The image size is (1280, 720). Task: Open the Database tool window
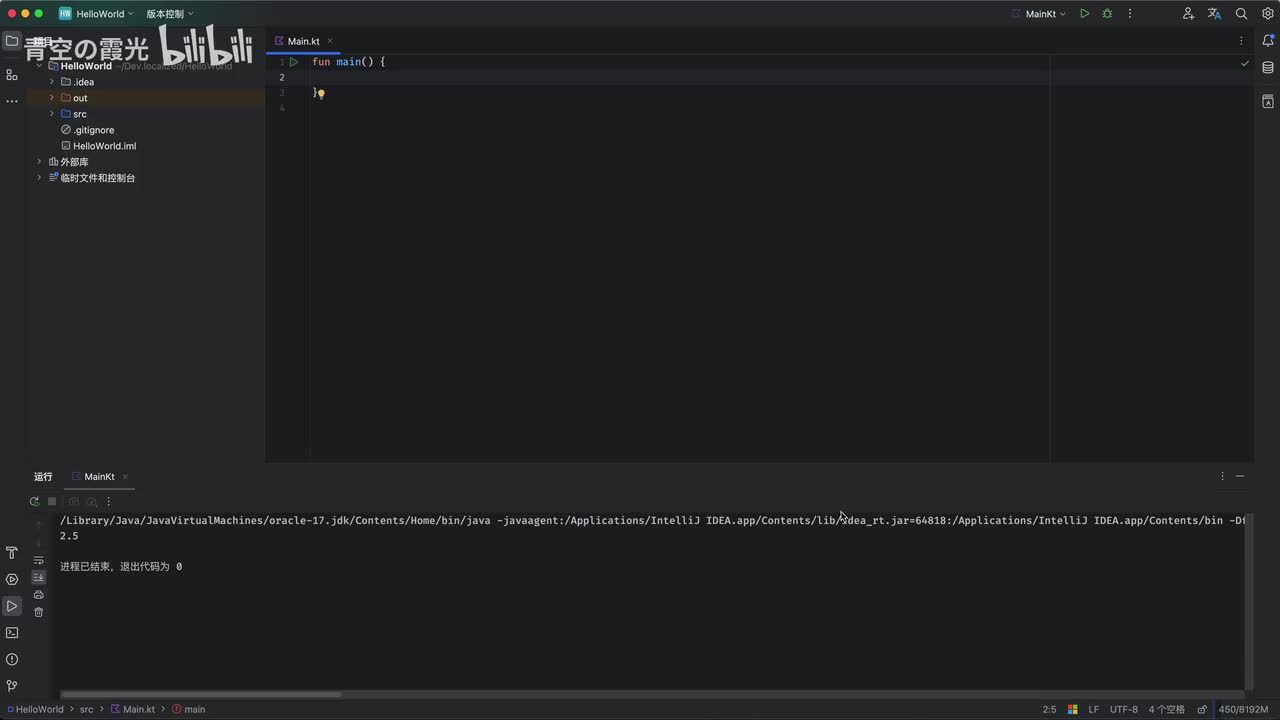[1268, 68]
